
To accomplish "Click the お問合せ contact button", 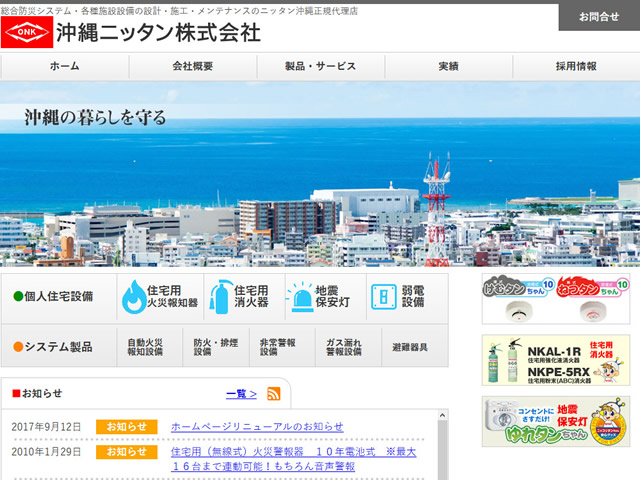I will 599,17.
